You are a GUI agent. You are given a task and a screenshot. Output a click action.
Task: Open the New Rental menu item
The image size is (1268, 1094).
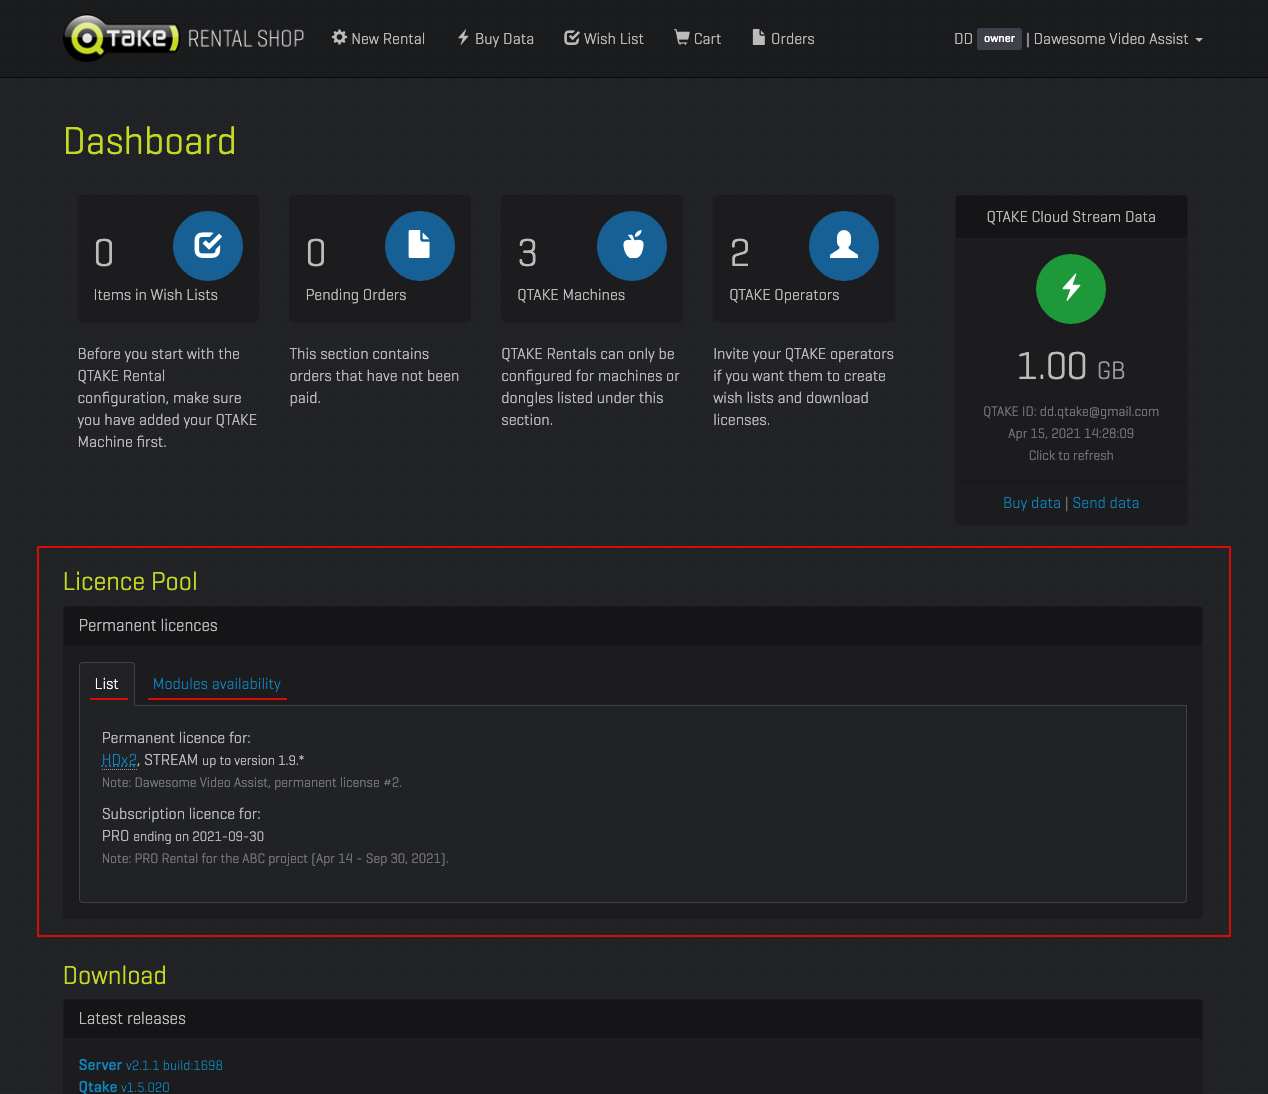(x=378, y=38)
